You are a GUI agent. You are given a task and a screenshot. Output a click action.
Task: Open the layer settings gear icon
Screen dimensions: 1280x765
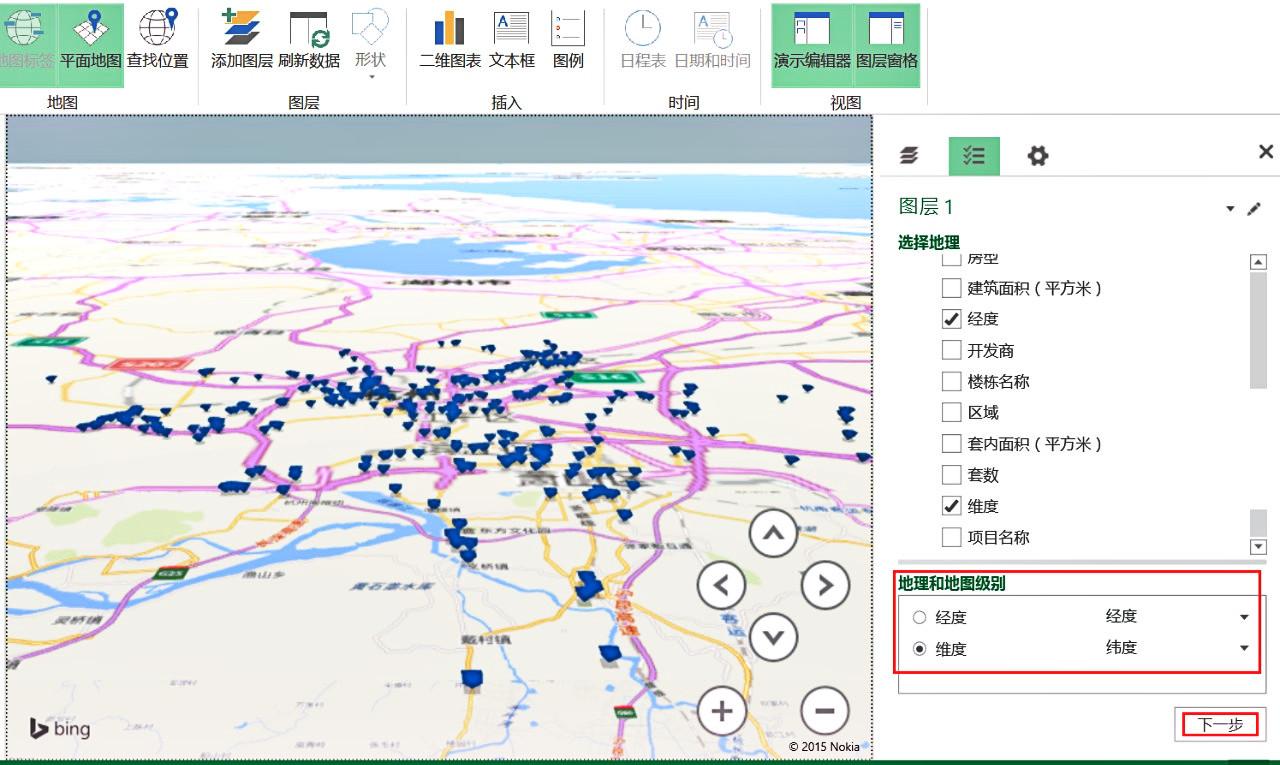1037,155
